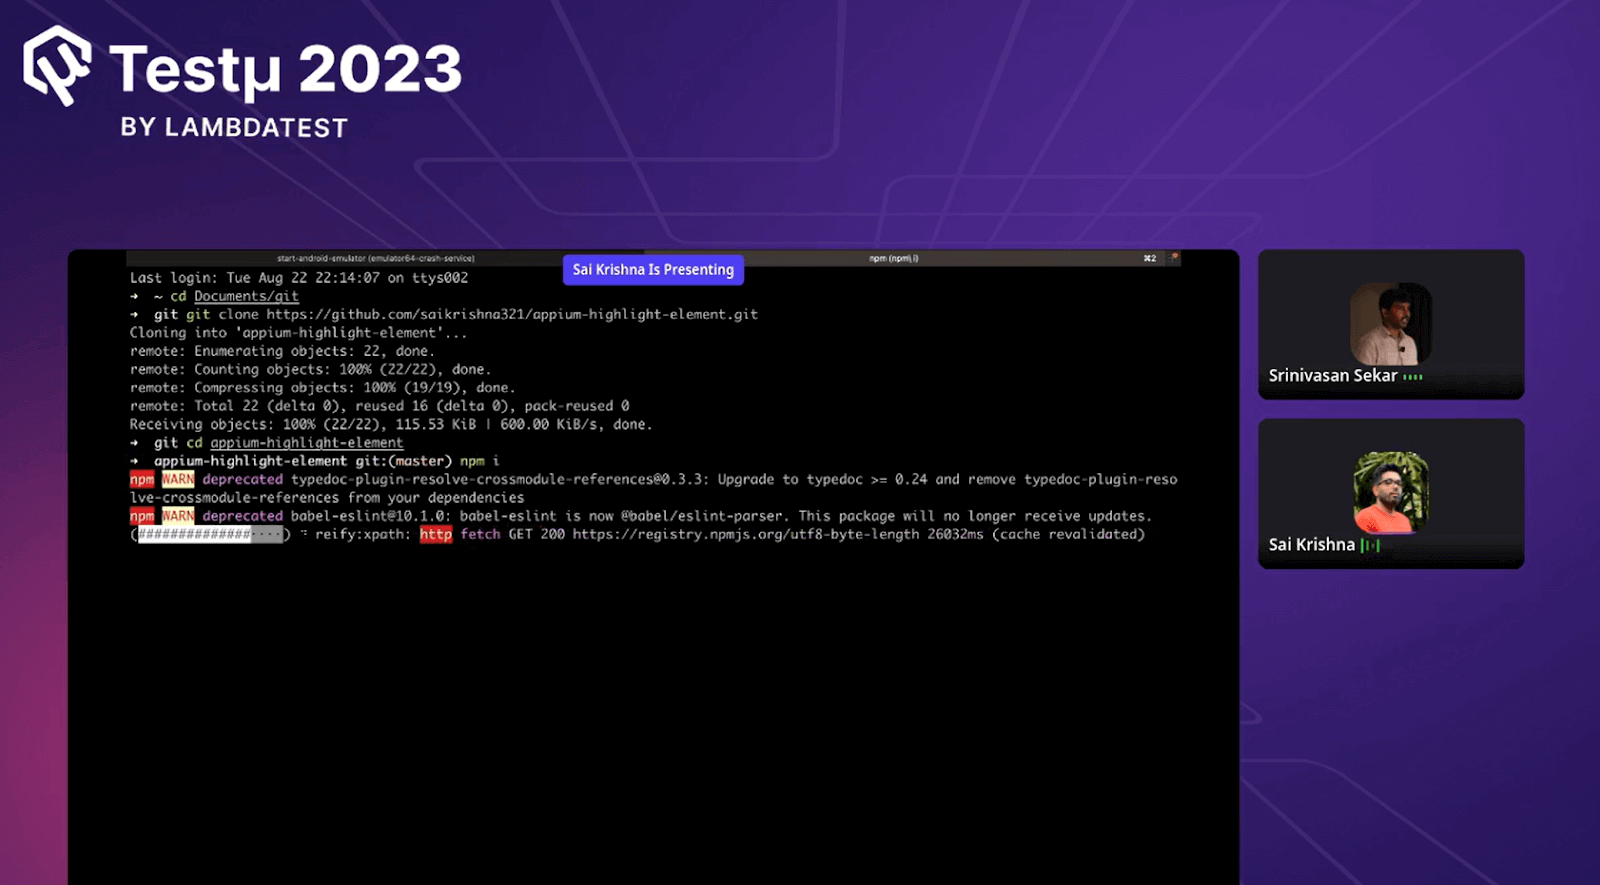This screenshot has height=885, width=1600.
Task: Click 'Cloning into appium-highlight-element' line
Action: coord(298,333)
